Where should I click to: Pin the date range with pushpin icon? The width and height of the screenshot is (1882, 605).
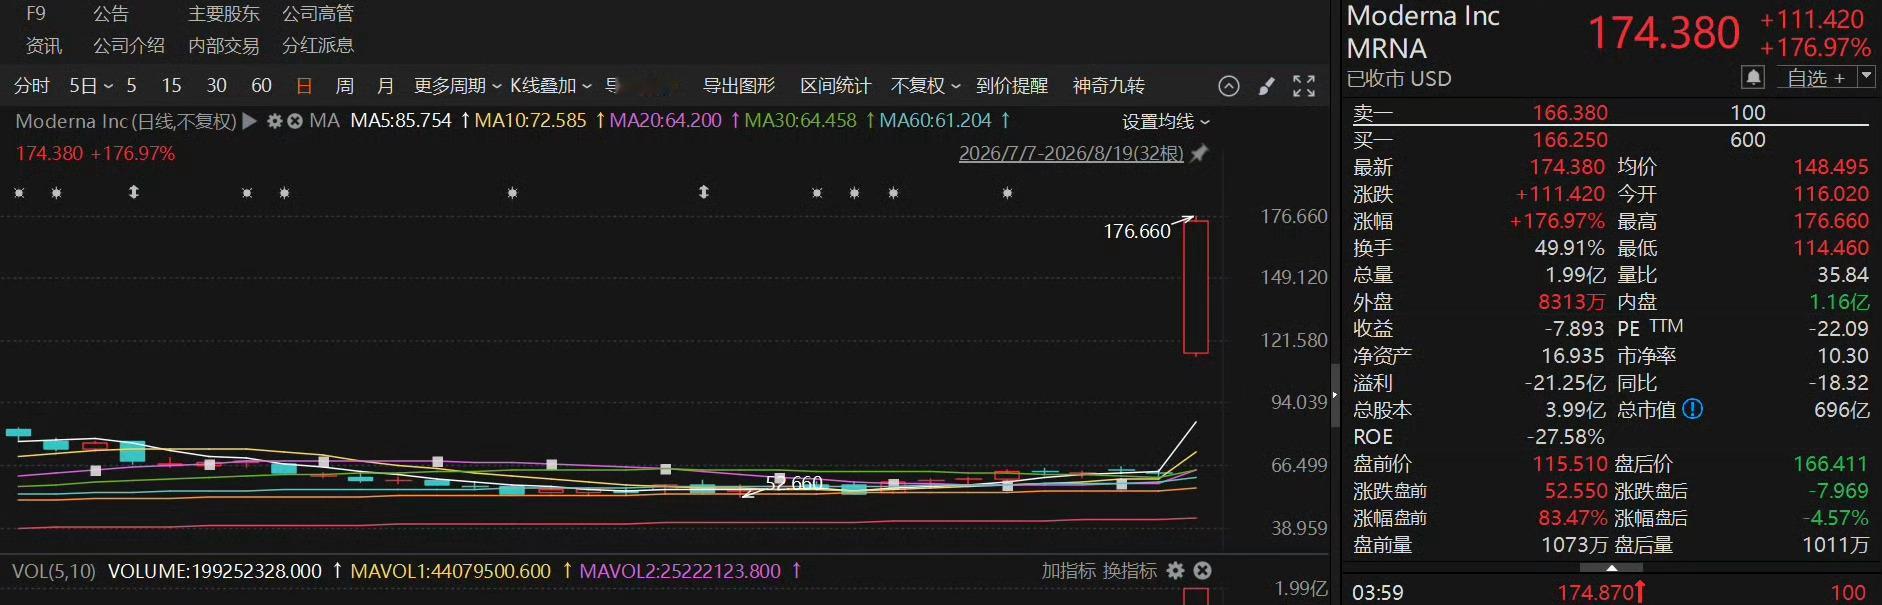1200,153
